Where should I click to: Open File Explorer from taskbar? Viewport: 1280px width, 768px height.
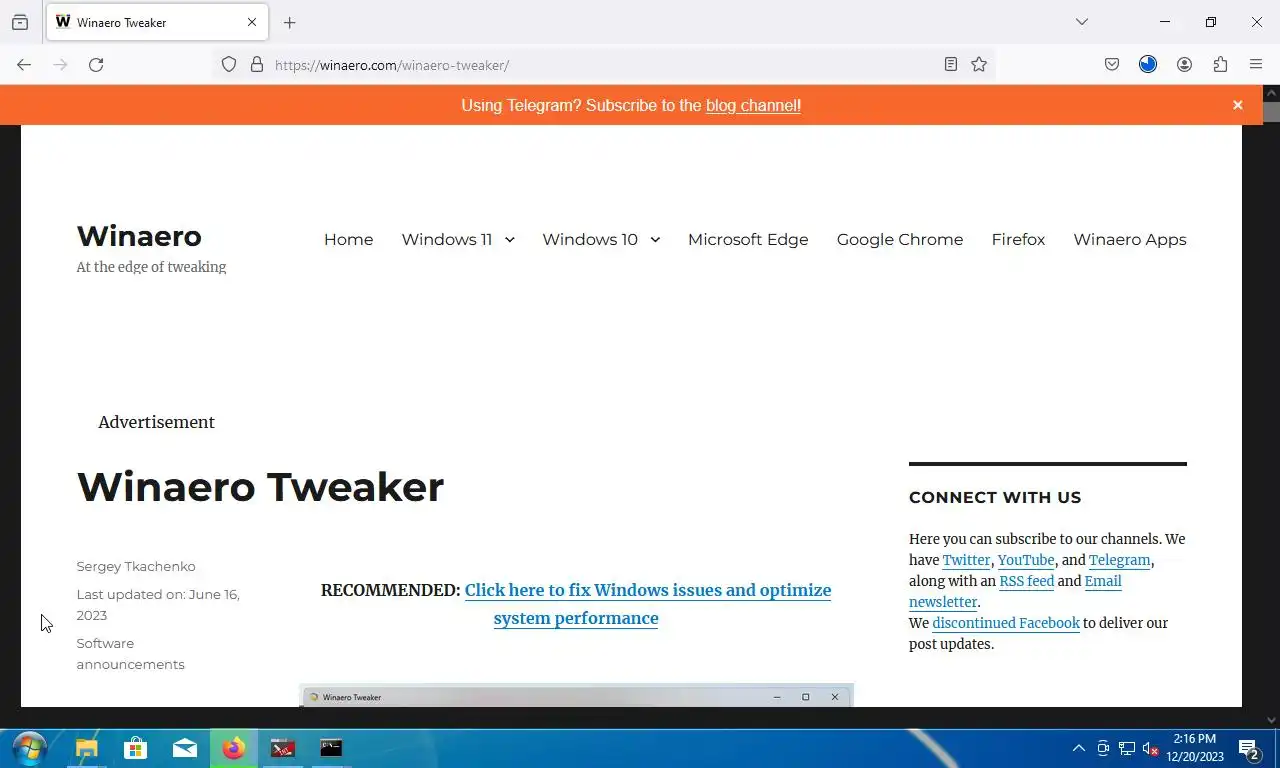click(87, 748)
